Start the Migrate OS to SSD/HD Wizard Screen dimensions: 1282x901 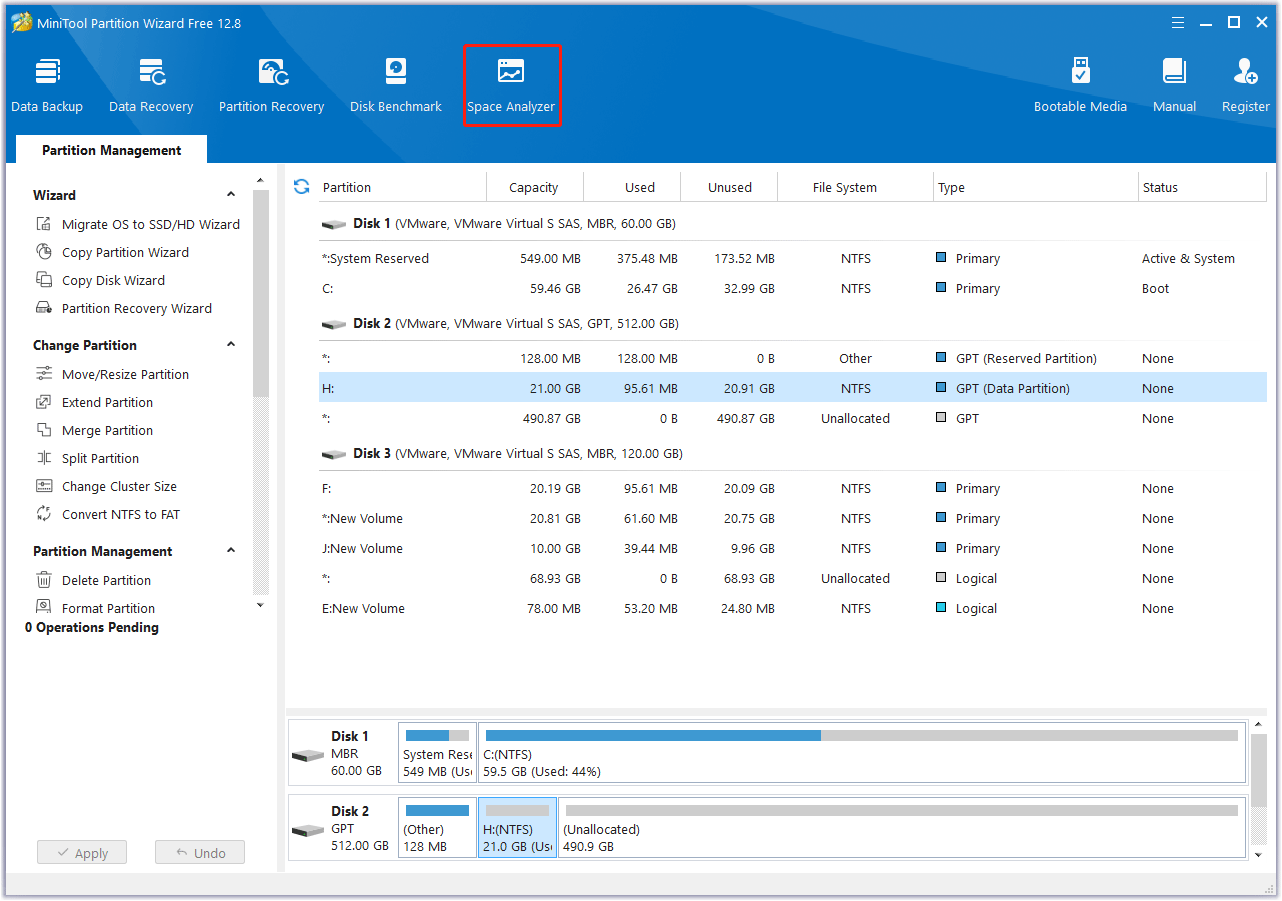click(138, 224)
